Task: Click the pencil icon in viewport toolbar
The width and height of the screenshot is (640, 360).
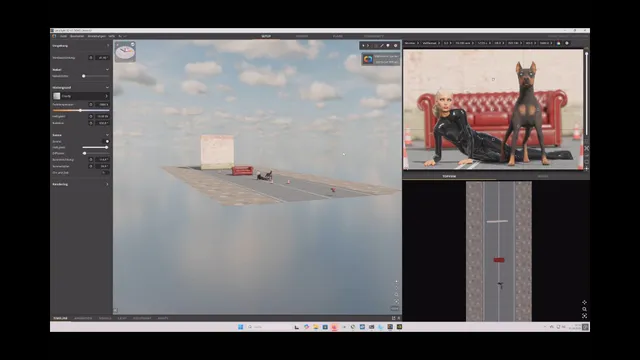Action: pyautogui.click(x=382, y=46)
